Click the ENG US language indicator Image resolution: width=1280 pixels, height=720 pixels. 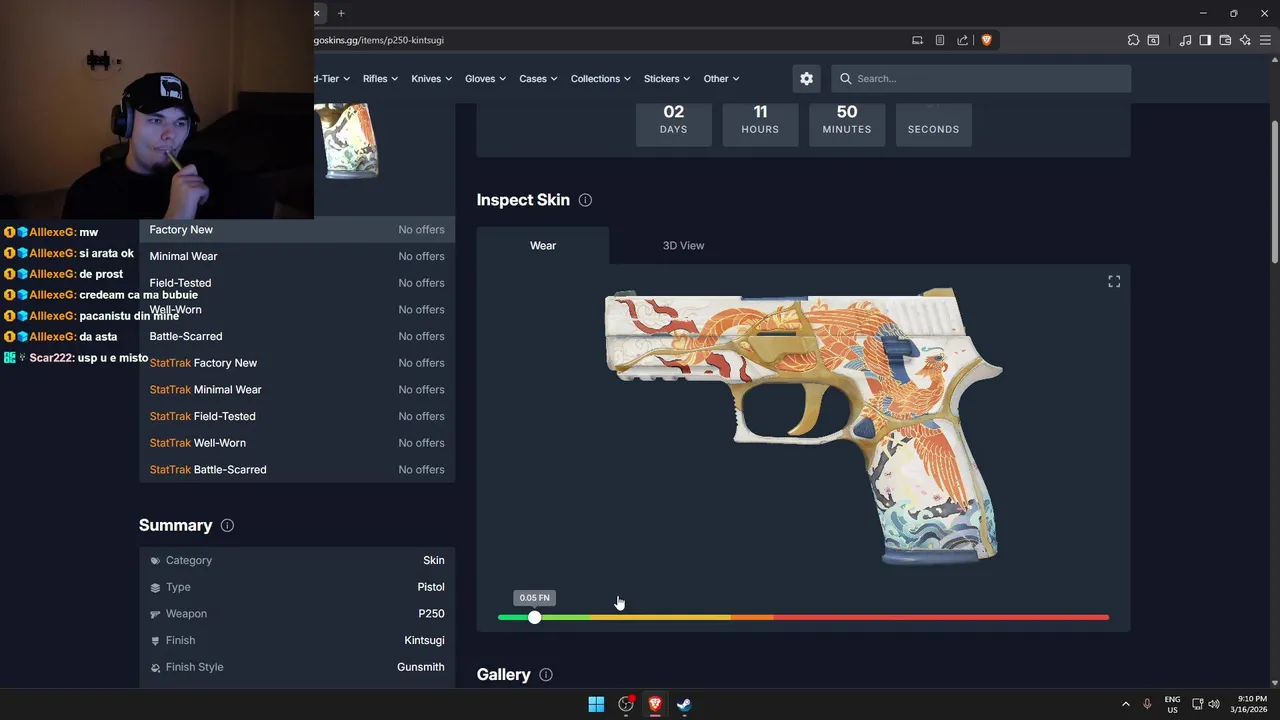[x=1172, y=704]
